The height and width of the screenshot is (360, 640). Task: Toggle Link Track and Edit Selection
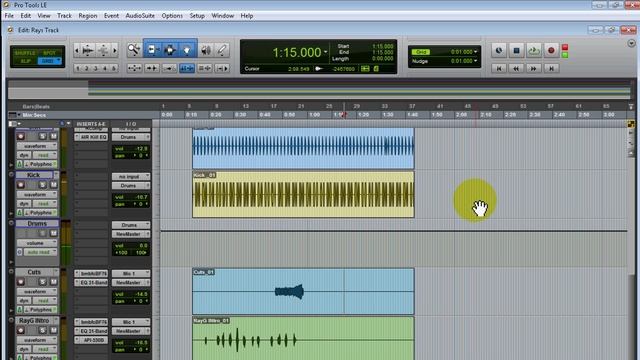(x=204, y=68)
